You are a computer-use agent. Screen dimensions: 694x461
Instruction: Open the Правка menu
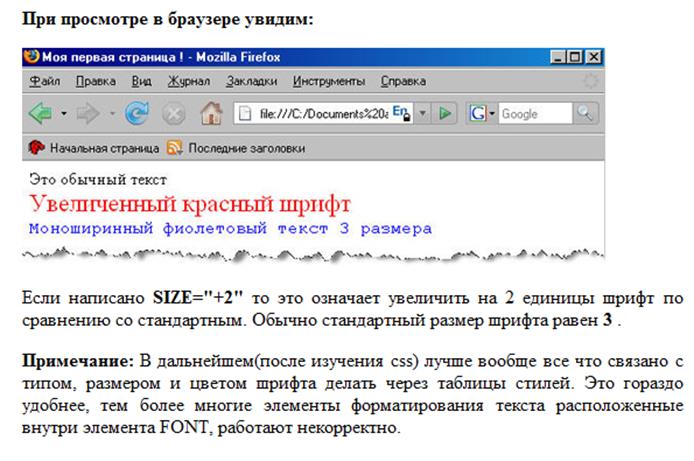click(x=96, y=81)
